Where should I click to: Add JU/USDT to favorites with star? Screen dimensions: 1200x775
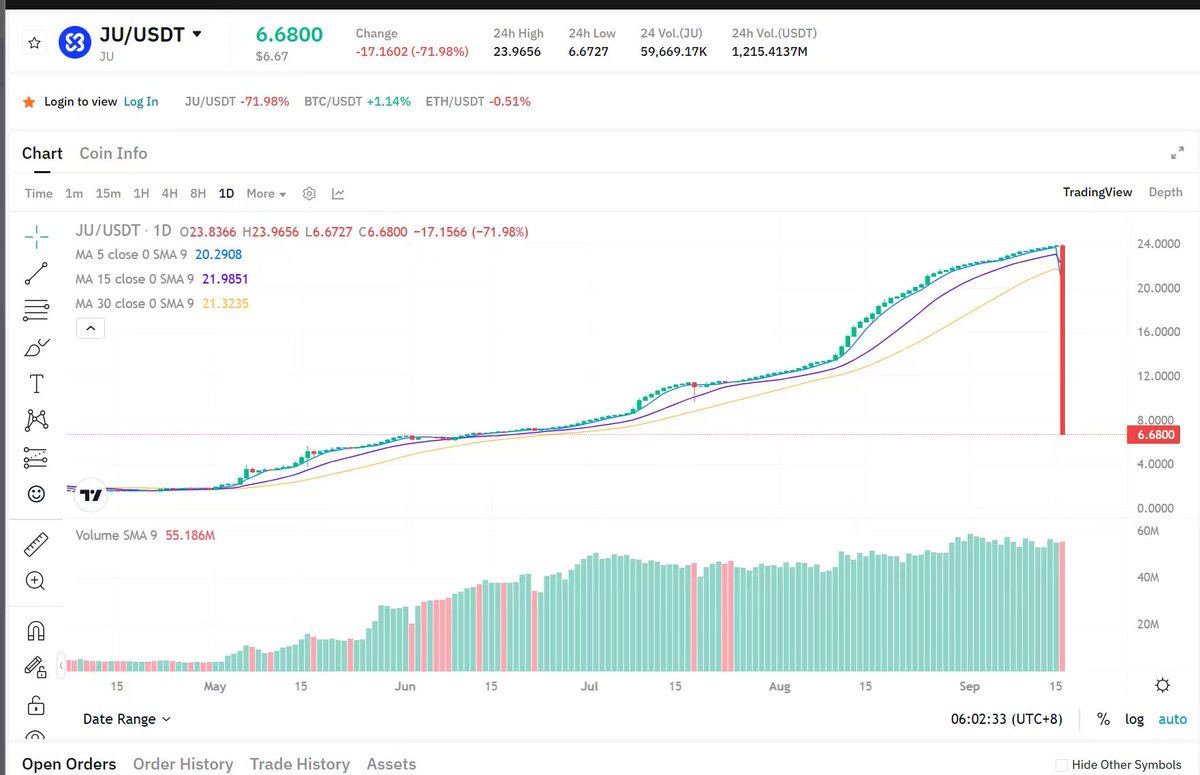tap(34, 43)
